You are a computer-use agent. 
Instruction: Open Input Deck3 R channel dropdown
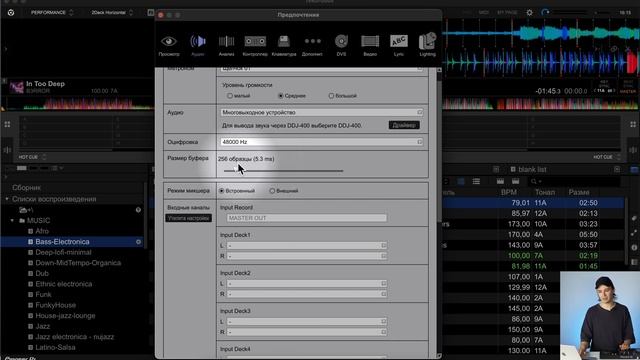pos(307,332)
